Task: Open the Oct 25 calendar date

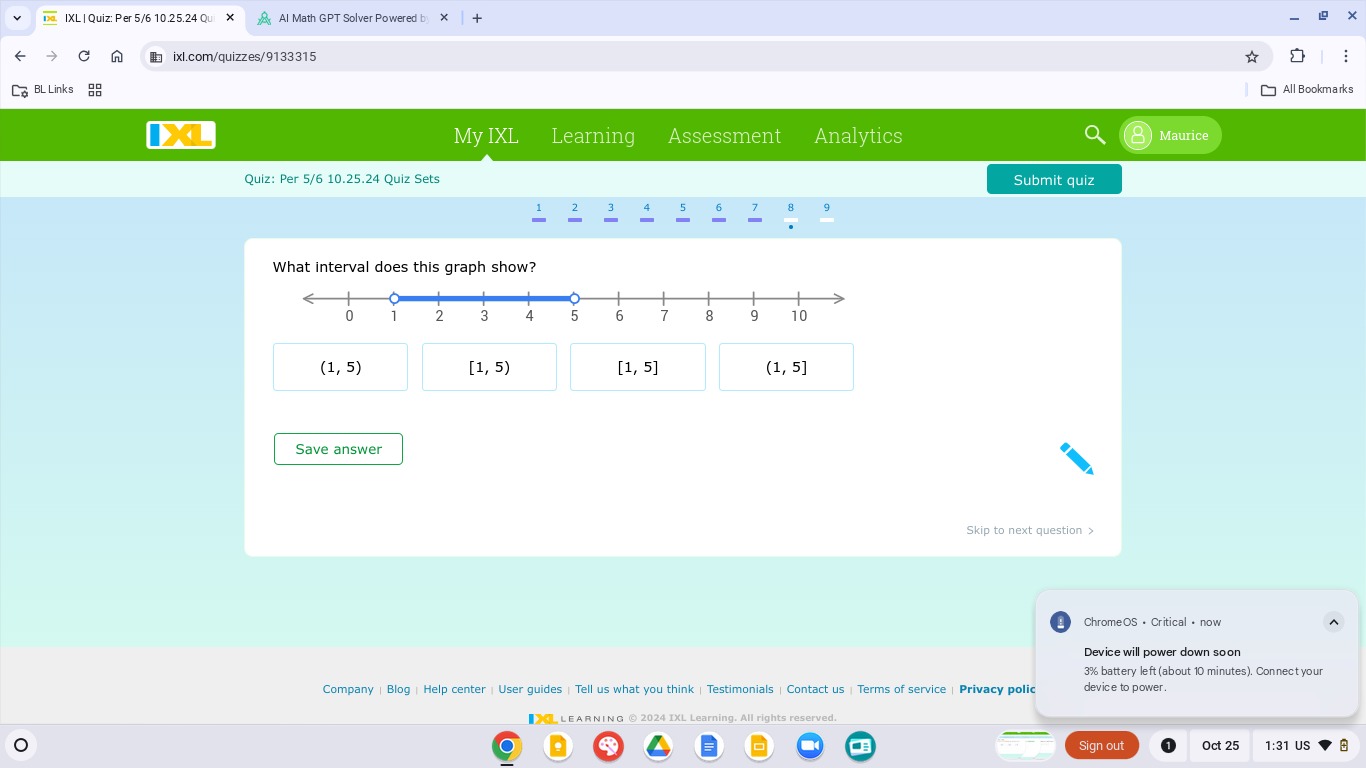Action: (x=1220, y=745)
